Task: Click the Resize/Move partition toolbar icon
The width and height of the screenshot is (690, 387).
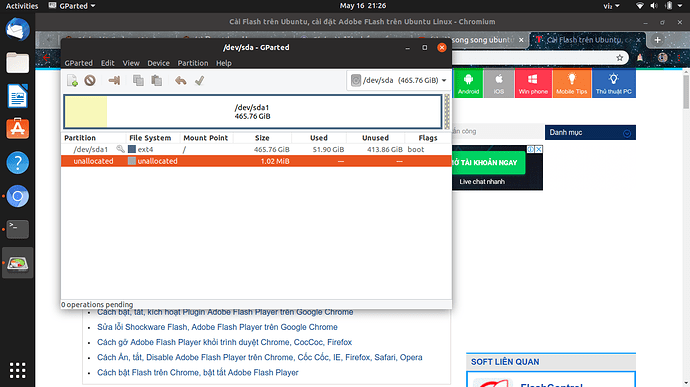Action: 114,81
